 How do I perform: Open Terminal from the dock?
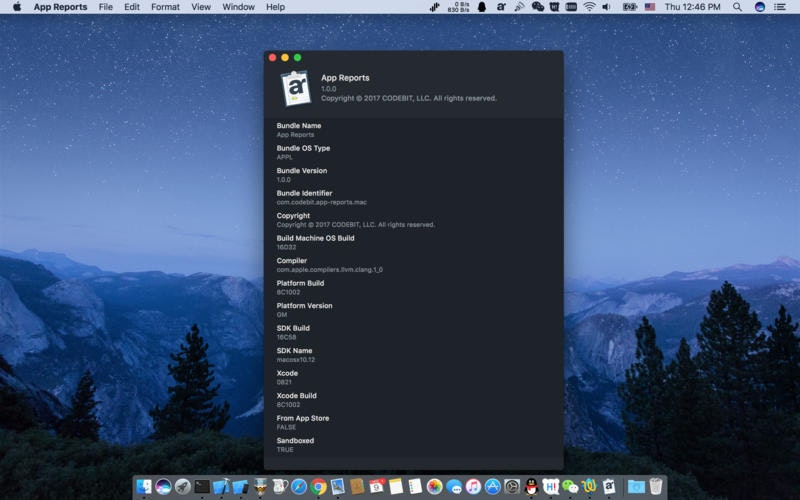coord(202,486)
